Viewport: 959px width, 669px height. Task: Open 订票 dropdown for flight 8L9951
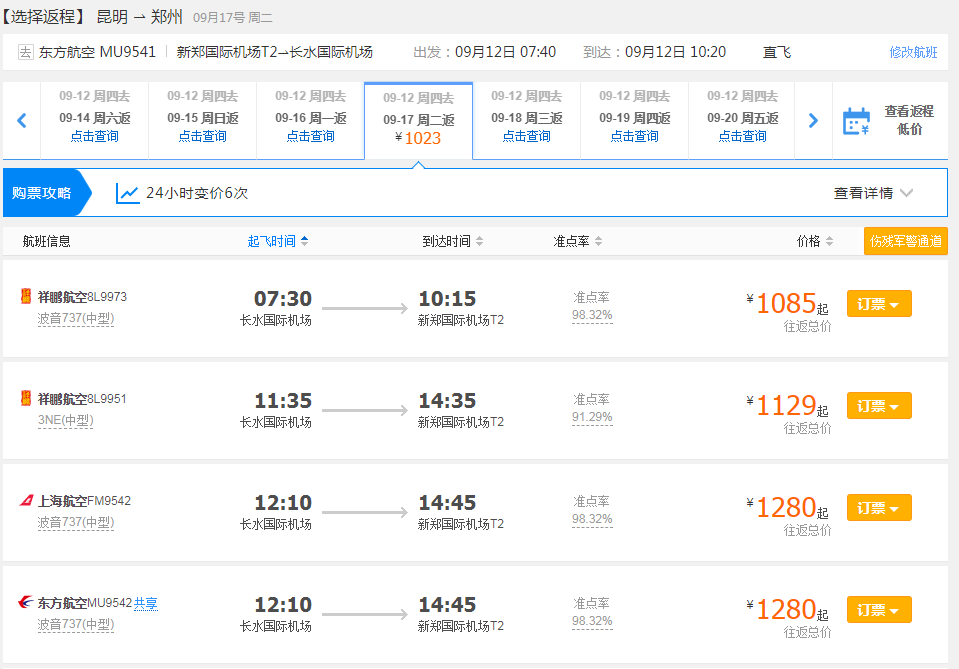pos(879,406)
